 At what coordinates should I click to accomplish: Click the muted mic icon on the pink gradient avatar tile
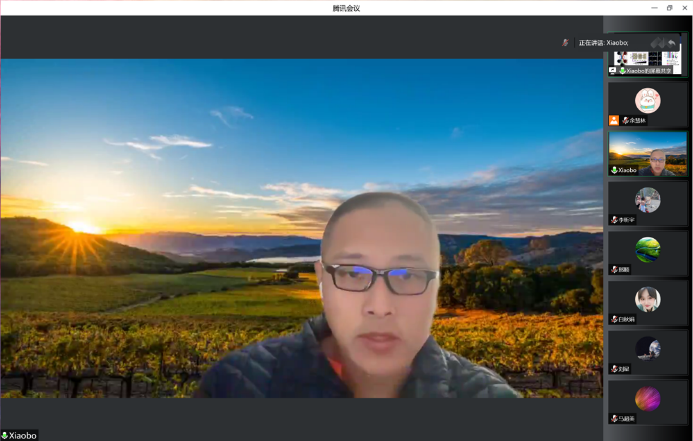(x=614, y=418)
